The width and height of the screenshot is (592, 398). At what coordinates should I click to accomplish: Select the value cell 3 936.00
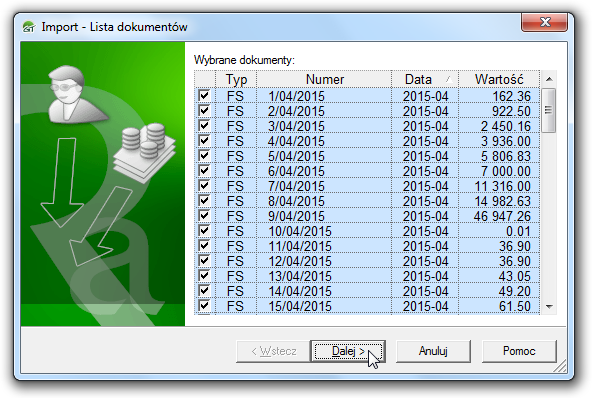click(499, 141)
